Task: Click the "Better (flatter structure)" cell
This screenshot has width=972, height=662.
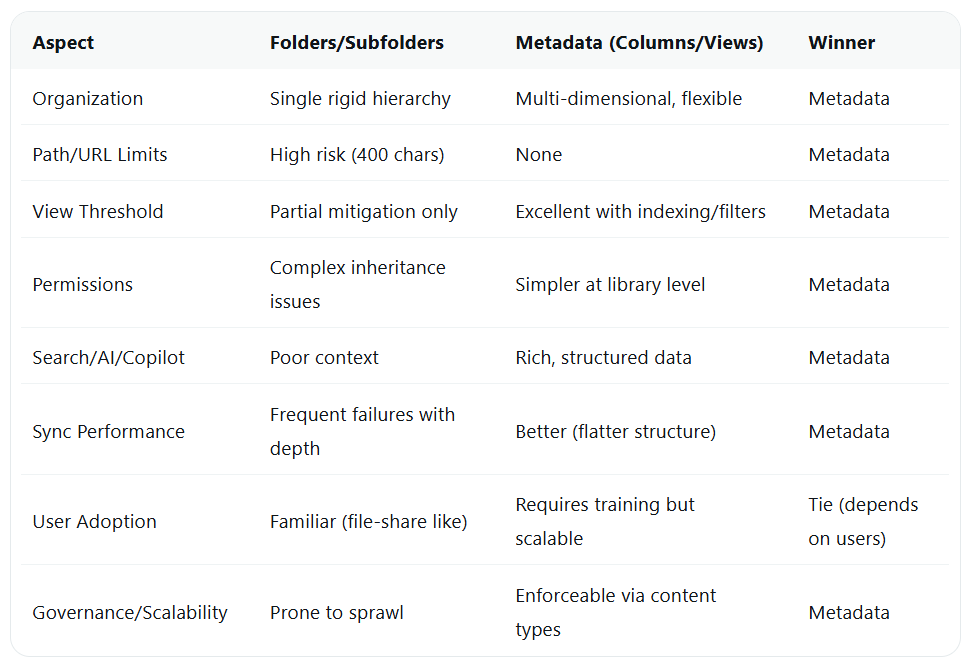Action: pyautogui.click(x=615, y=432)
